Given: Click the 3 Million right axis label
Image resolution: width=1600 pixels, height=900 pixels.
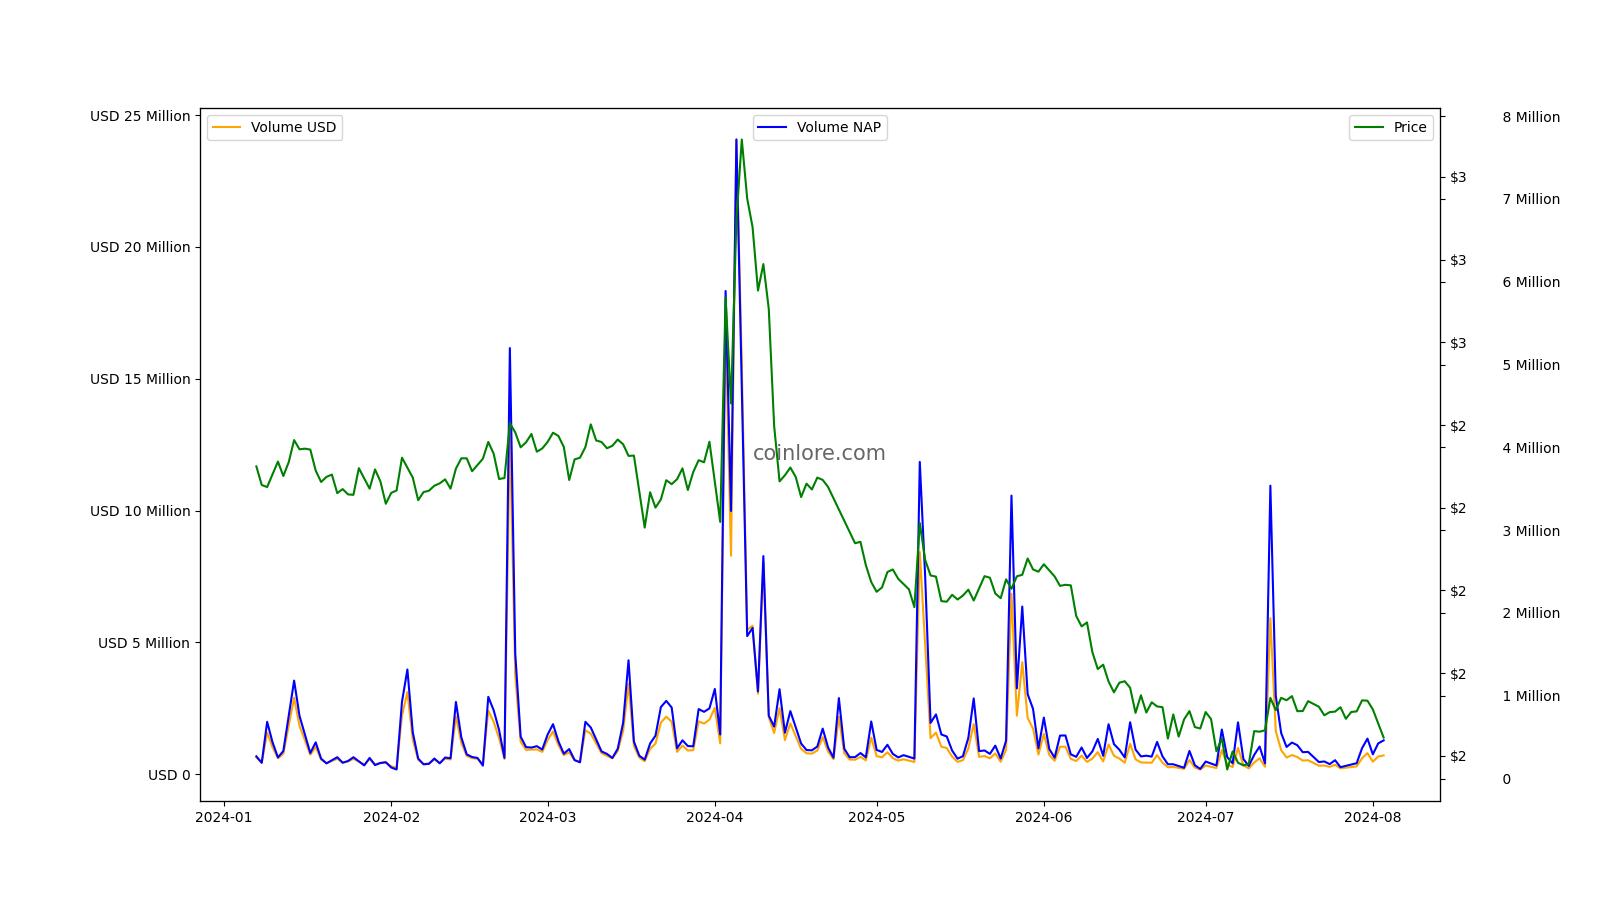Looking at the screenshot, I should (1531, 531).
